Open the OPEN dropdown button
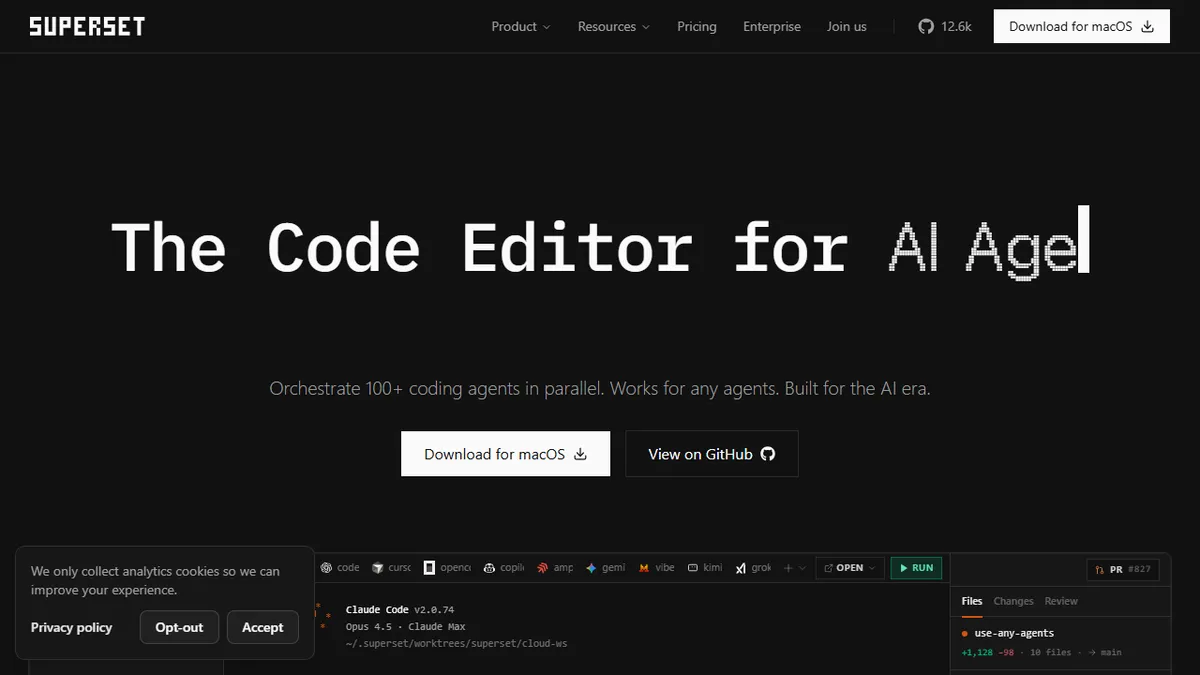The width and height of the screenshot is (1200, 675). pos(850,568)
